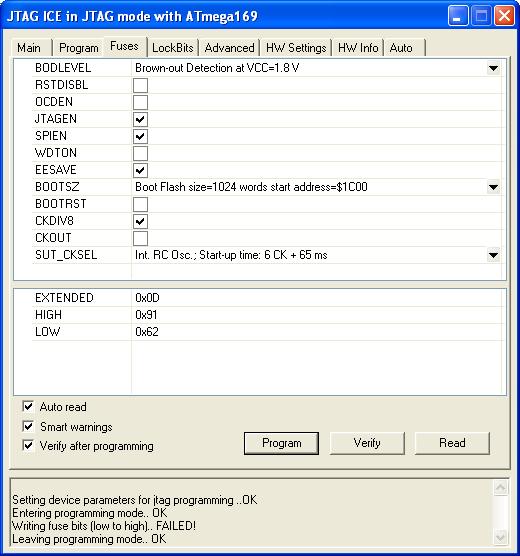Toggle Verify after programming checkbox
This screenshot has height=556, width=520.
pos(28,445)
